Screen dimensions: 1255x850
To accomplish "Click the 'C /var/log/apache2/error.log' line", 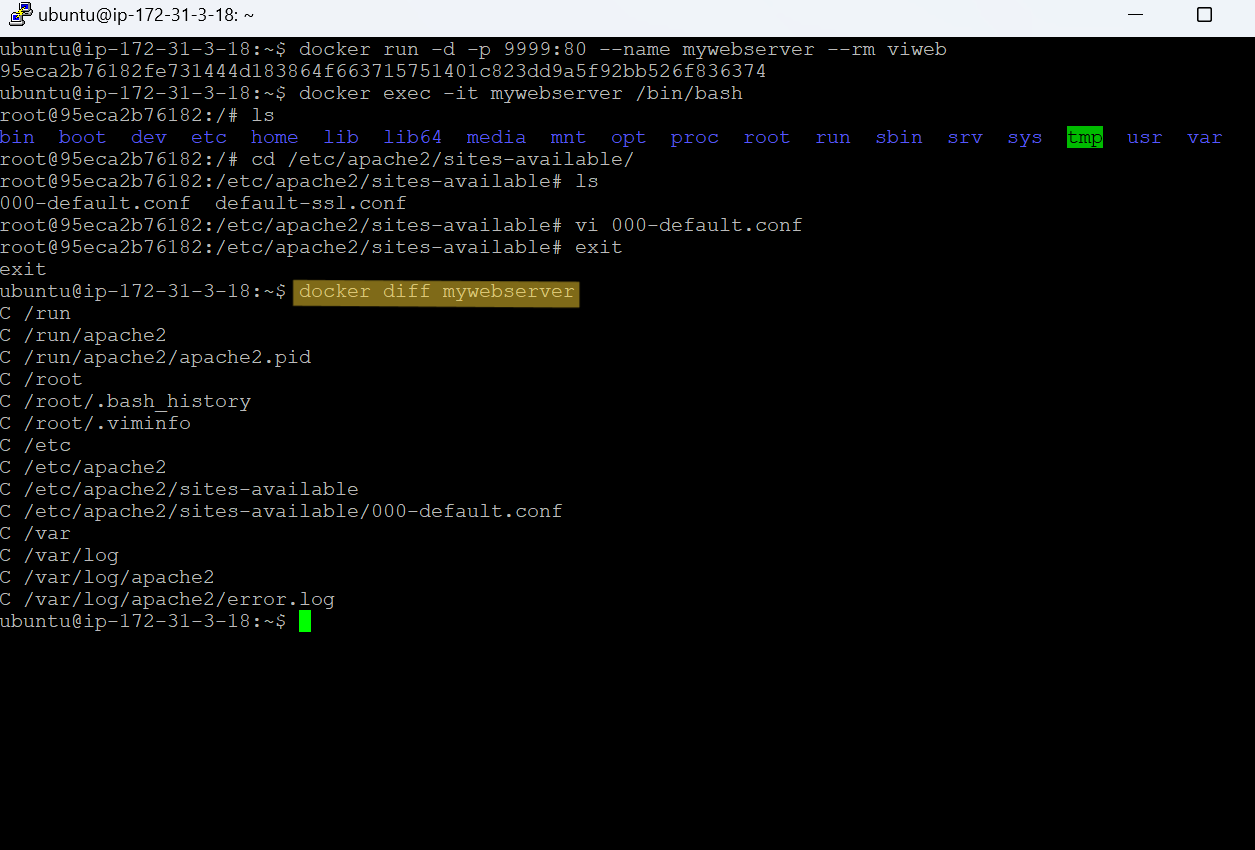I will pos(167,600).
